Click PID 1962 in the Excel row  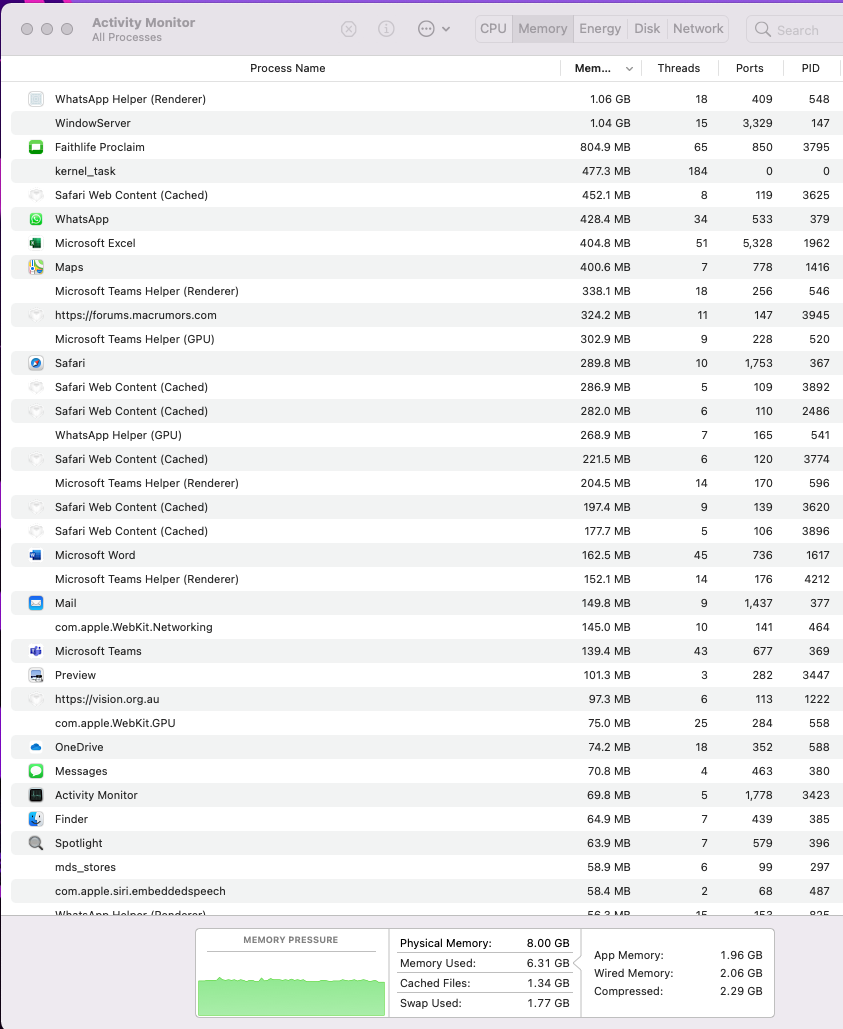816,243
